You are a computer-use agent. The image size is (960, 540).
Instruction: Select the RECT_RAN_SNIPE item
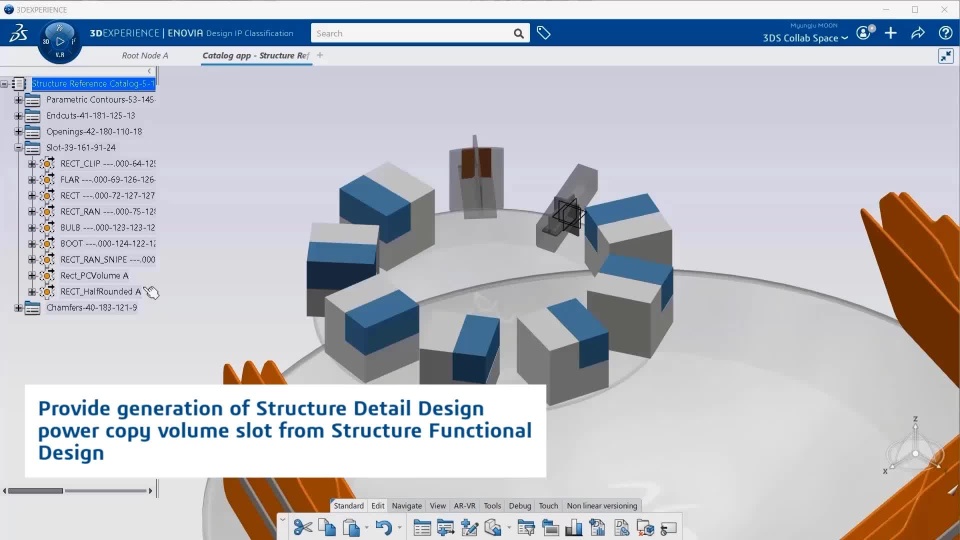108,259
